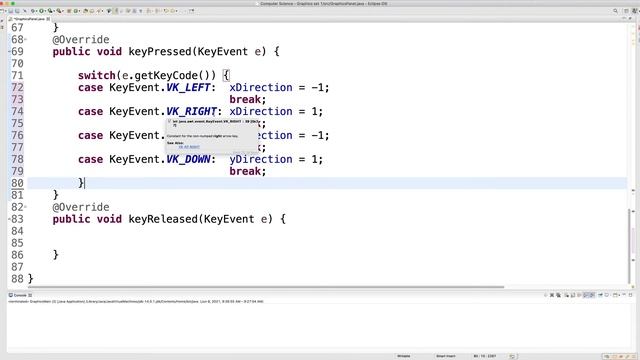The width and height of the screenshot is (640, 360).
Task: Click the Smart Insert status field
Action: pos(445,356)
